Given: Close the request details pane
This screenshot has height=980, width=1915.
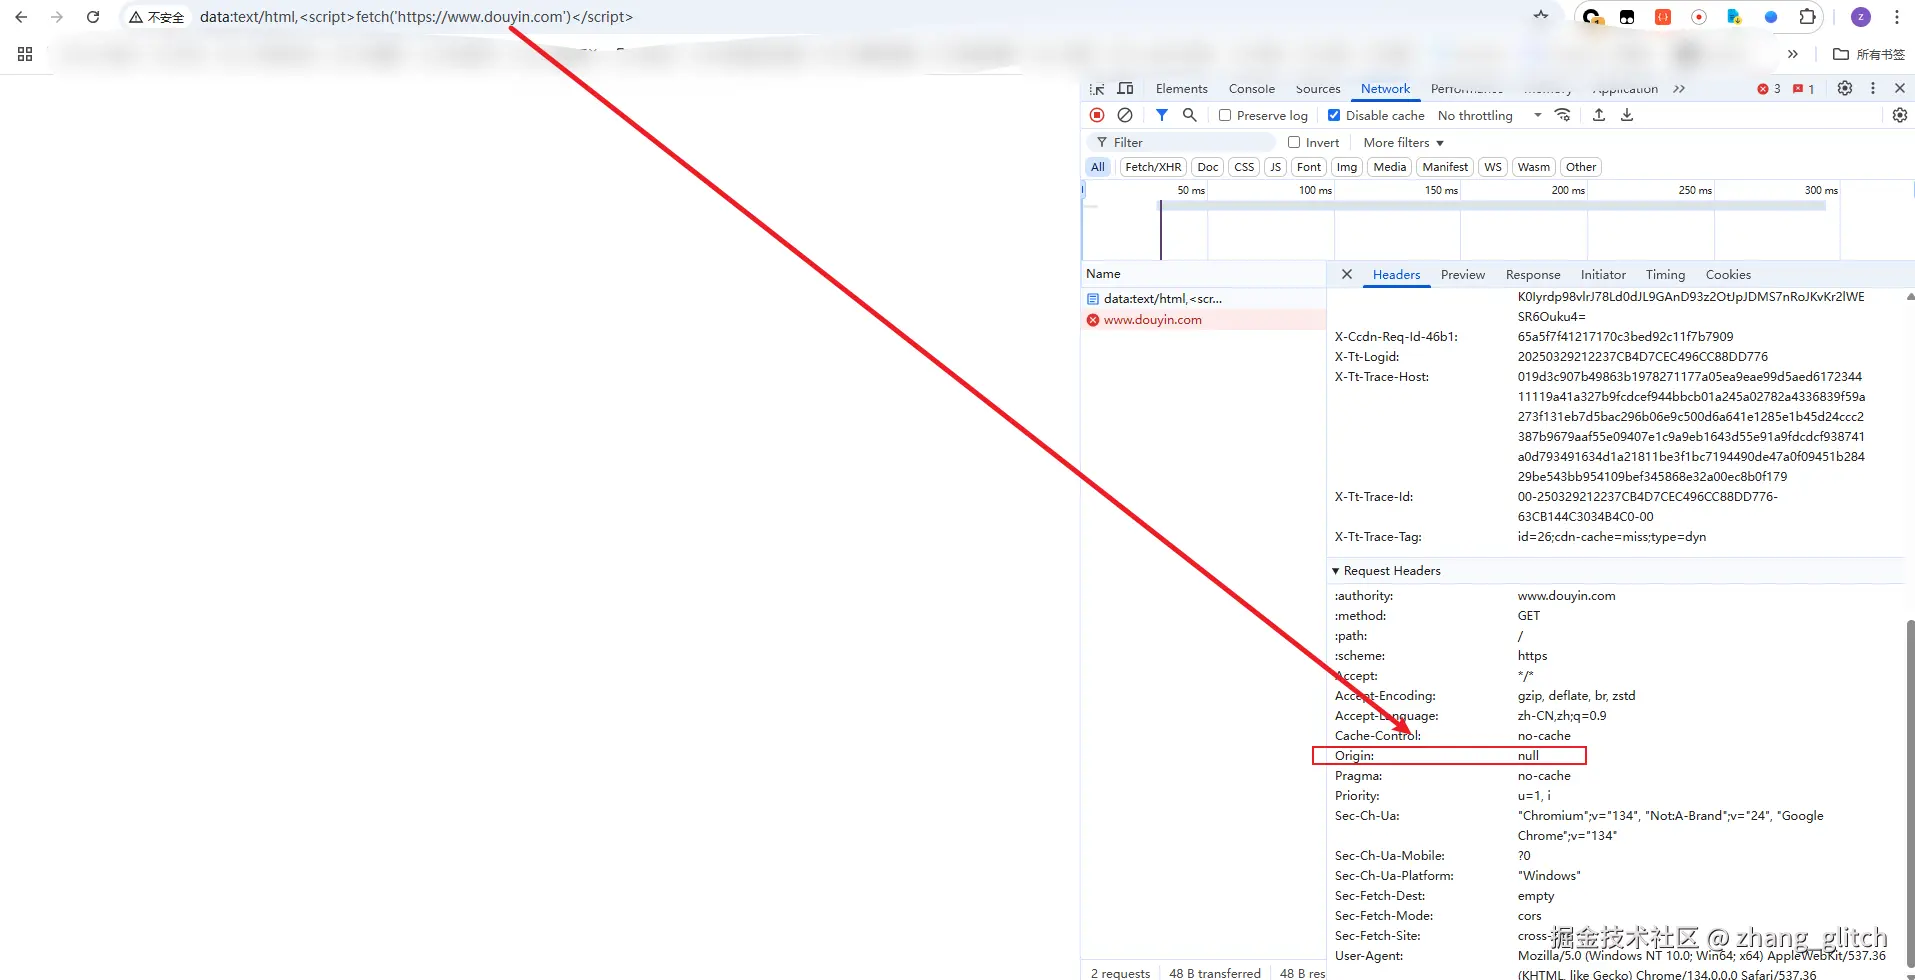Looking at the screenshot, I should (1347, 274).
